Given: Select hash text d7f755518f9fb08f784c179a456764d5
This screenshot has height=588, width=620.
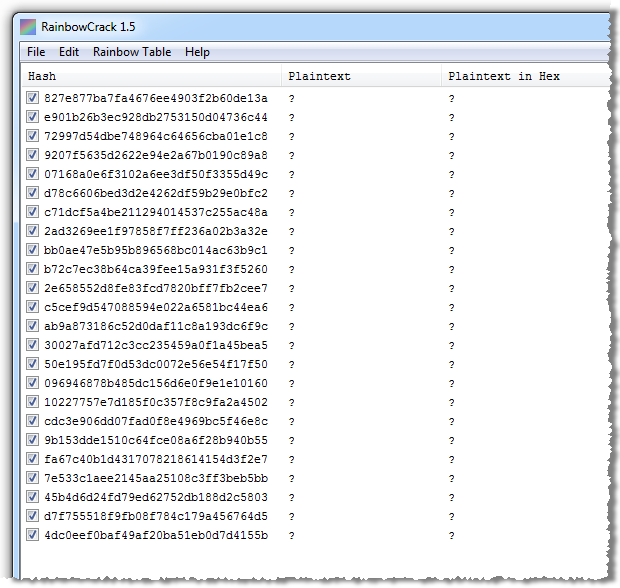Looking at the screenshot, I should click(156, 516).
